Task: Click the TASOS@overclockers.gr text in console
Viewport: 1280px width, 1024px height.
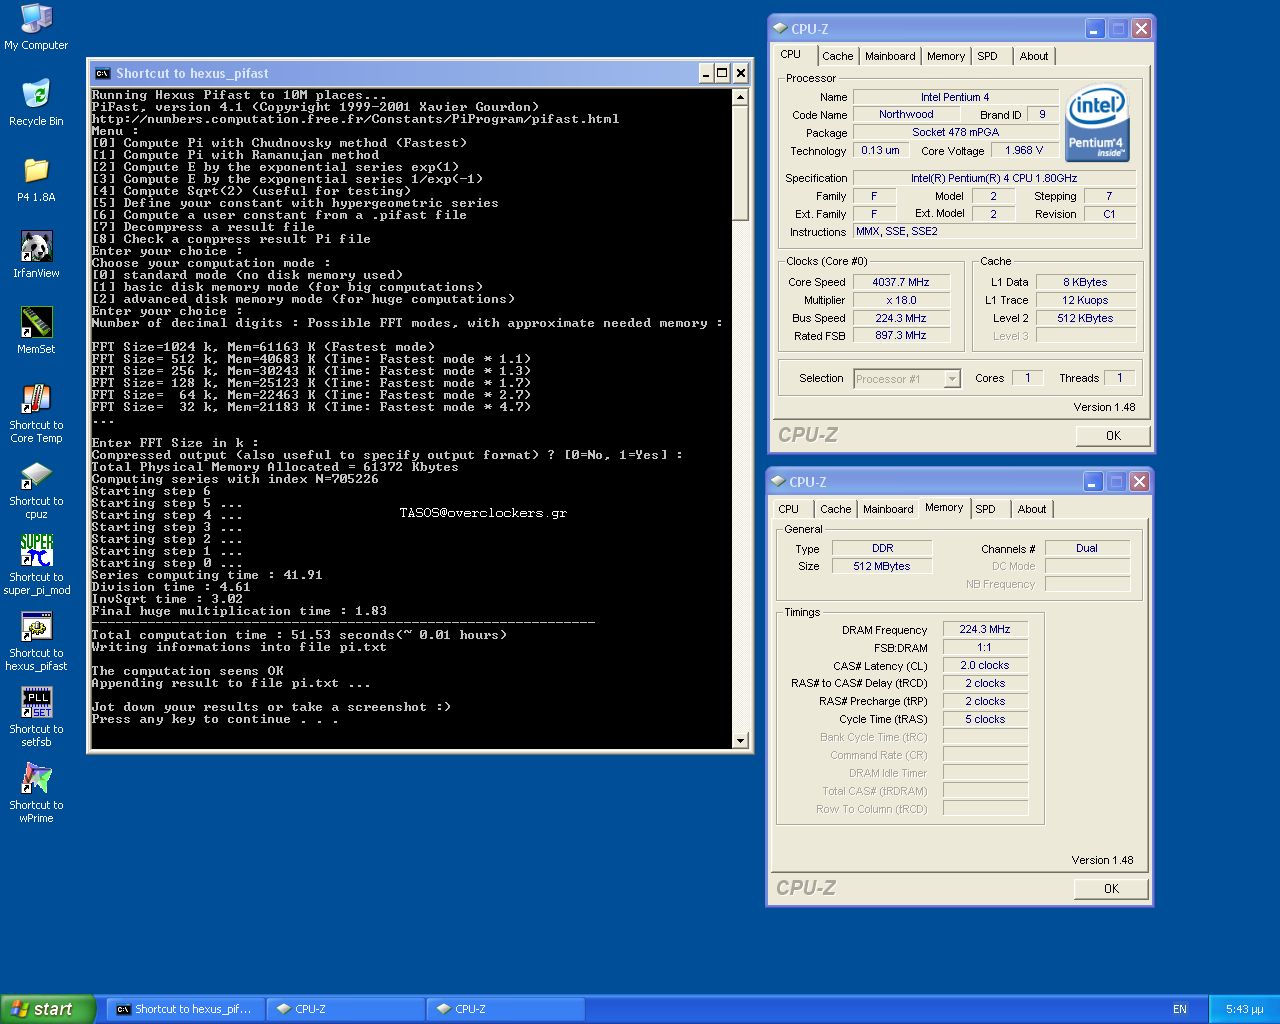Action: pyautogui.click(x=483, y=513)
